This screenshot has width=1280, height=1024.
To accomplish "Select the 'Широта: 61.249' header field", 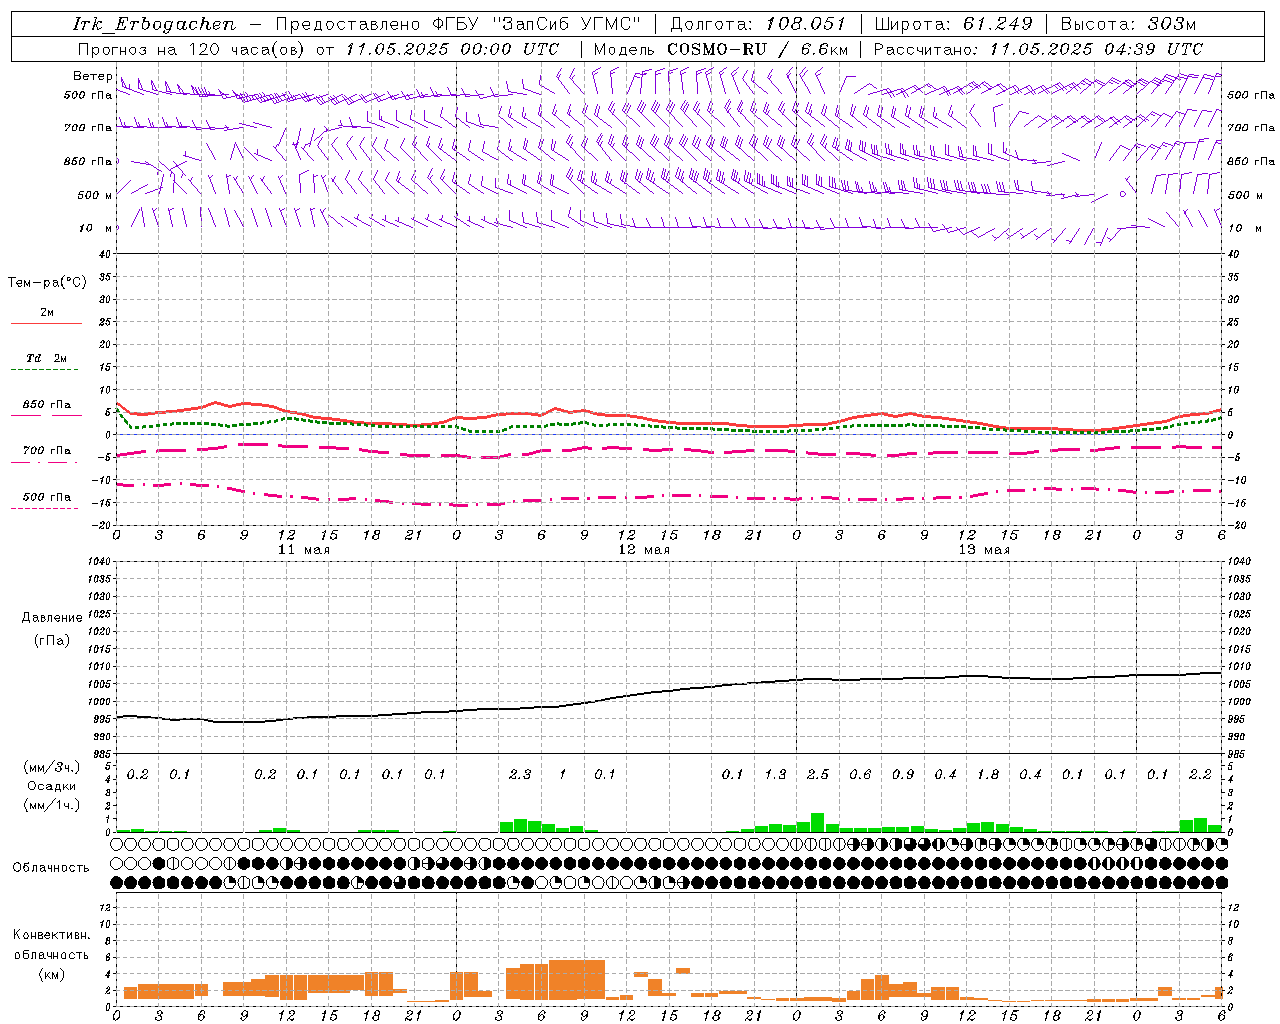I will tap(953, 24).
